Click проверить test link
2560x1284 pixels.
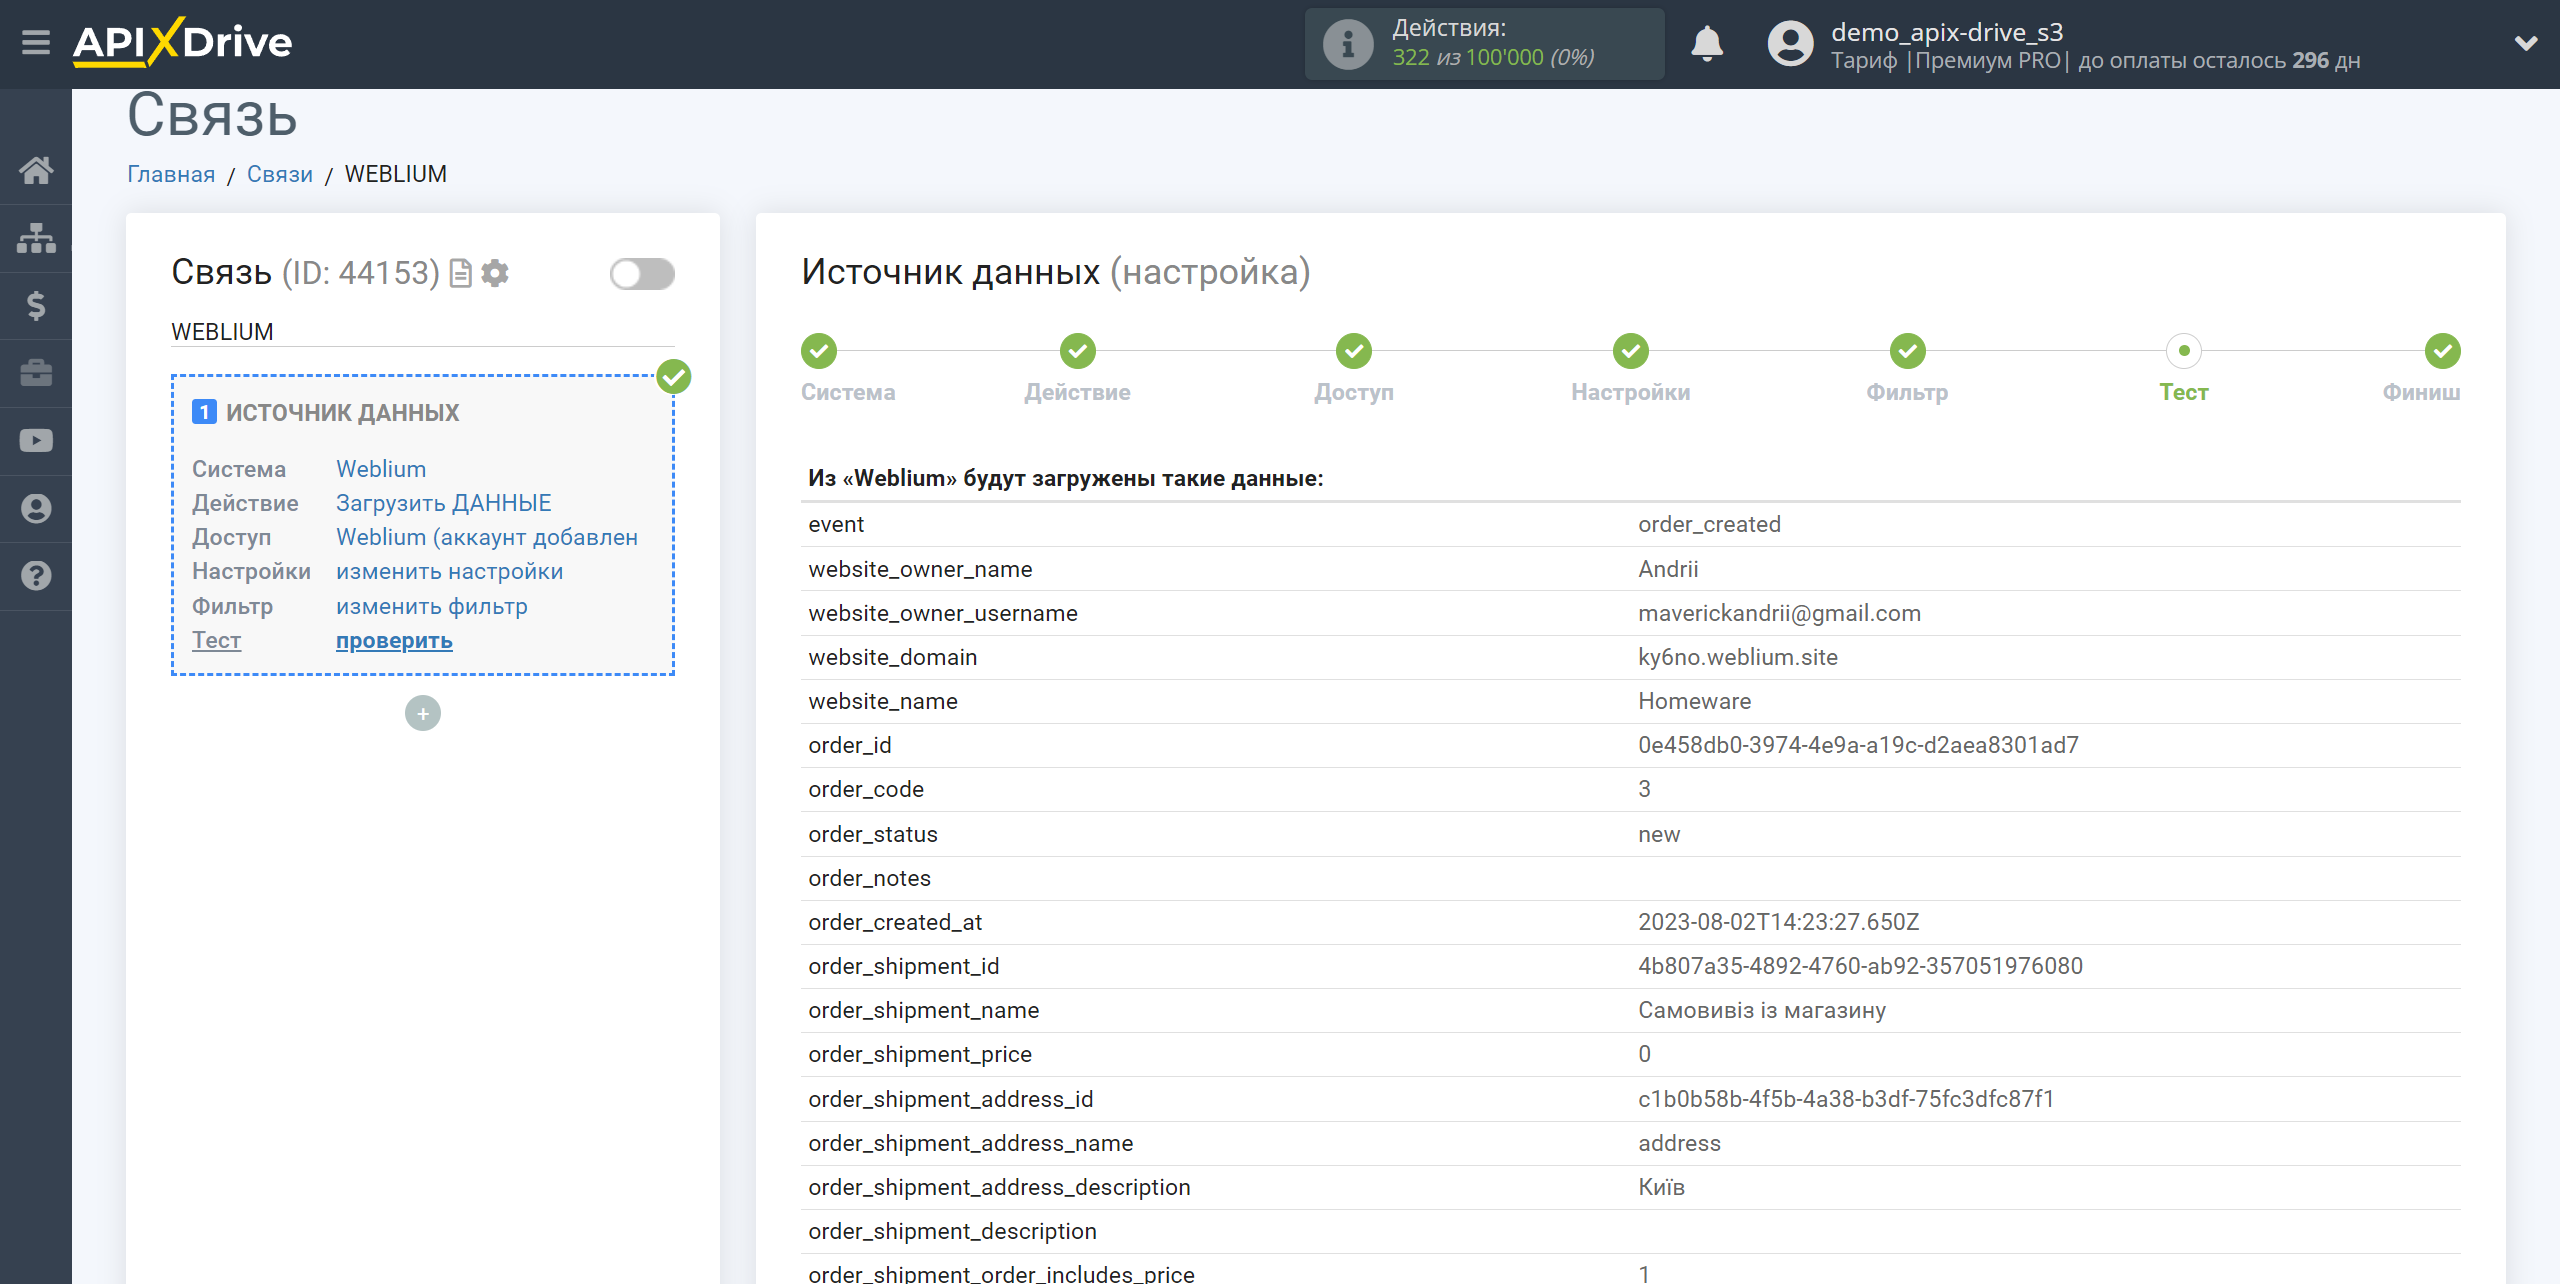pyautogui.click(x=394, y=640)
